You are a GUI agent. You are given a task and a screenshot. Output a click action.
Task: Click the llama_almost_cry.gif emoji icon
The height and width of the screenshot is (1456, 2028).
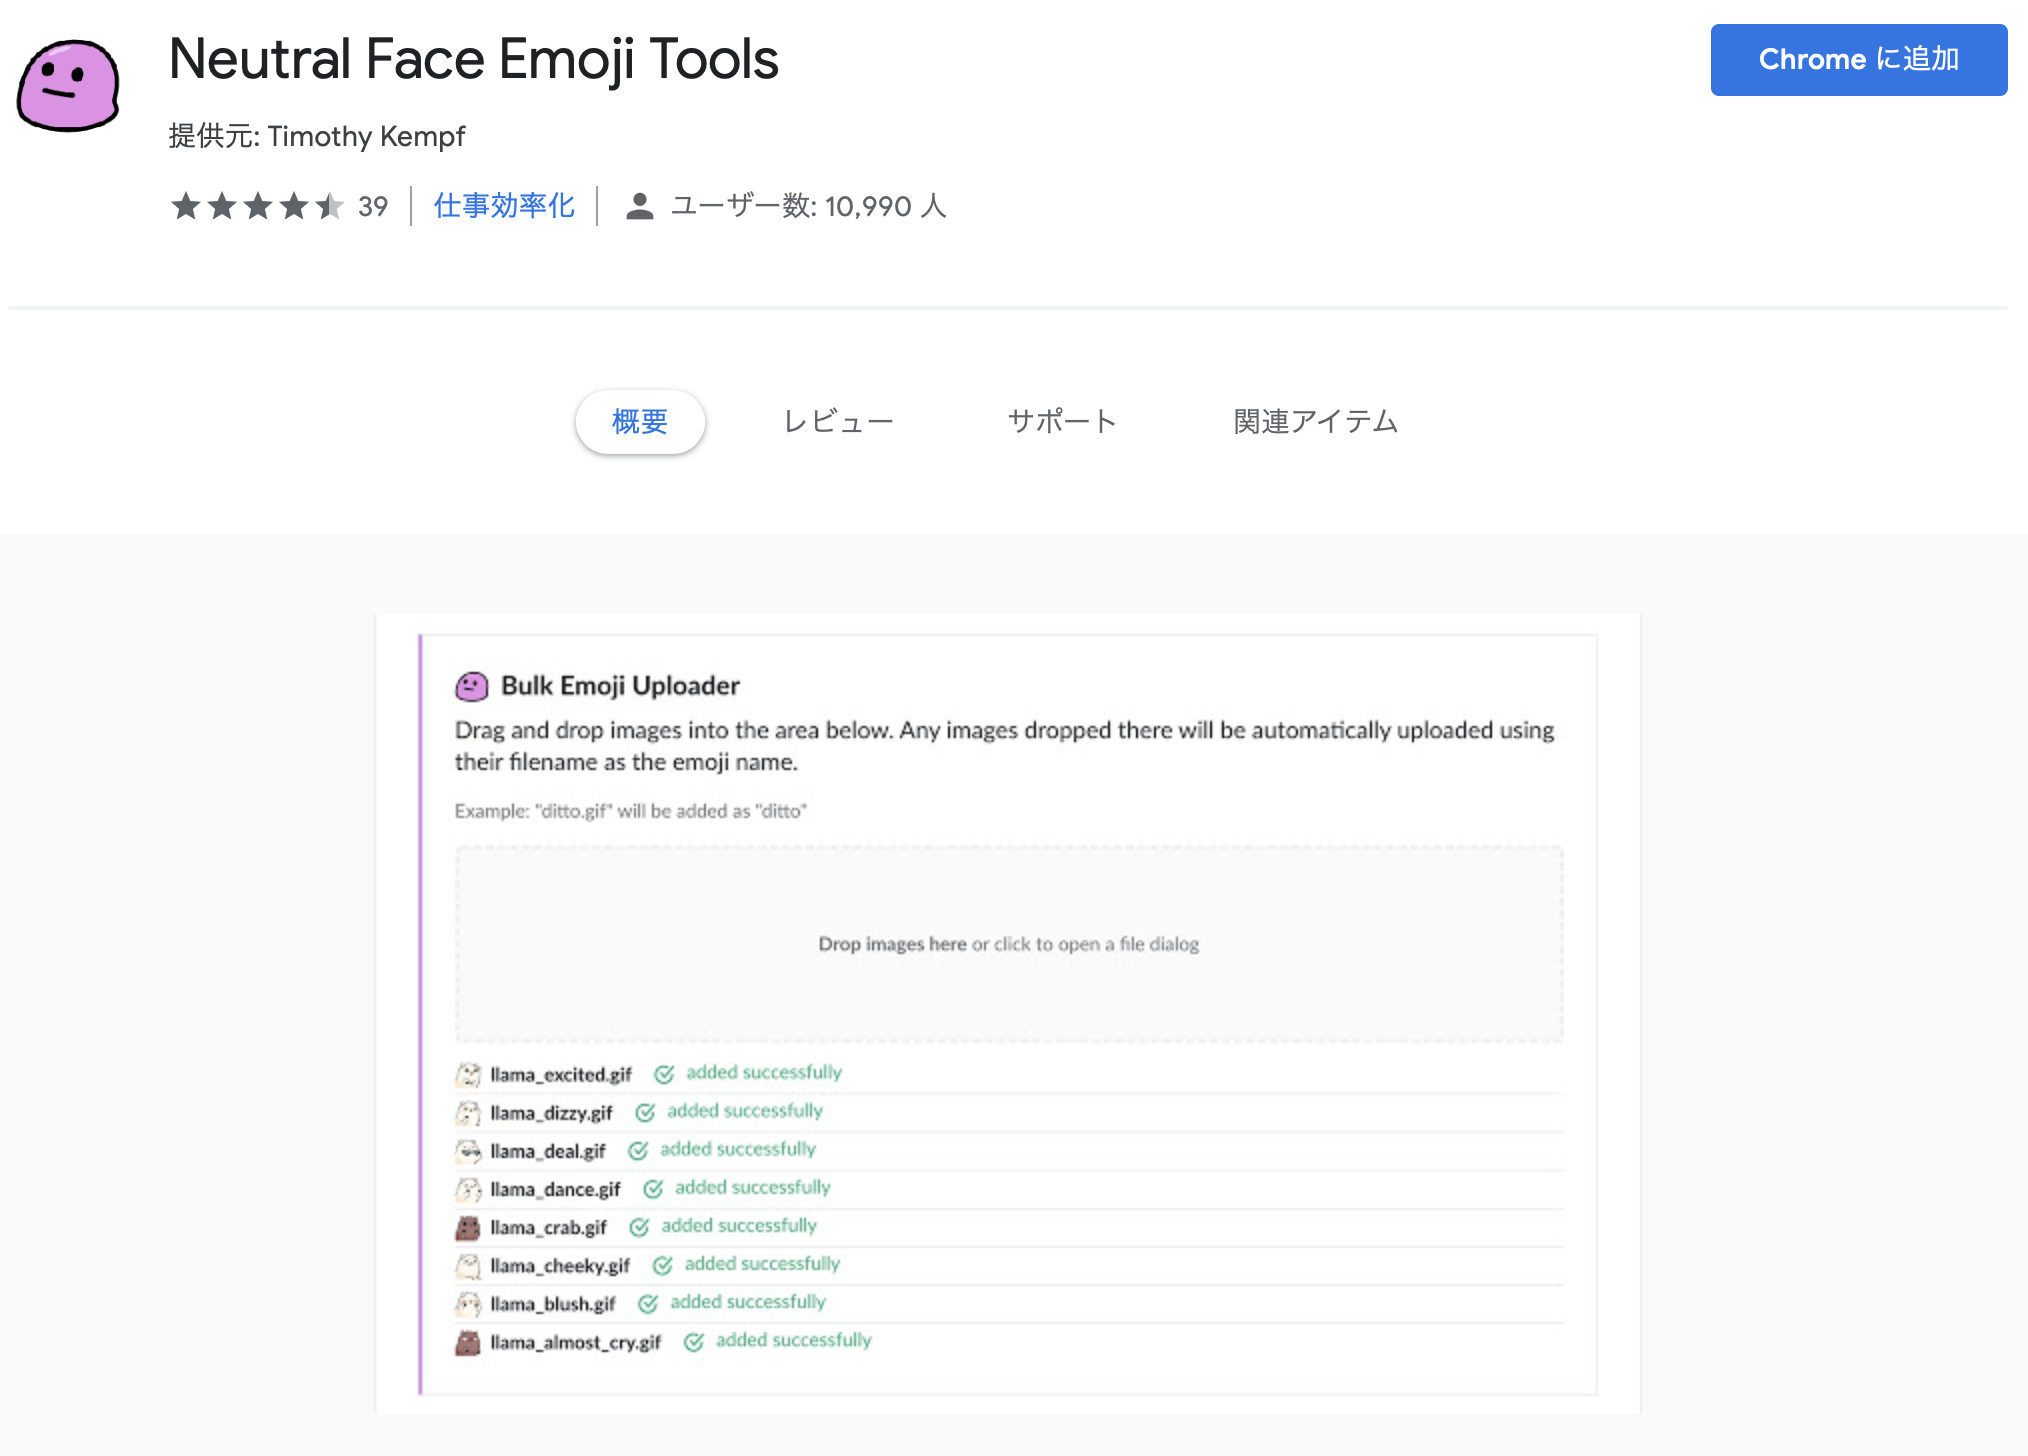tap(468, 1342)
